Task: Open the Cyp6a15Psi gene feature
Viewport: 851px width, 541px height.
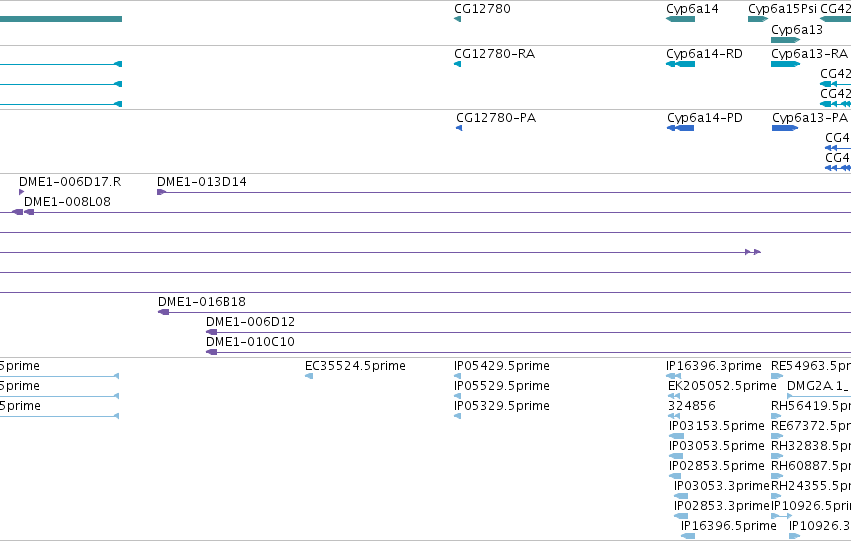Action: tap(758, 19)
